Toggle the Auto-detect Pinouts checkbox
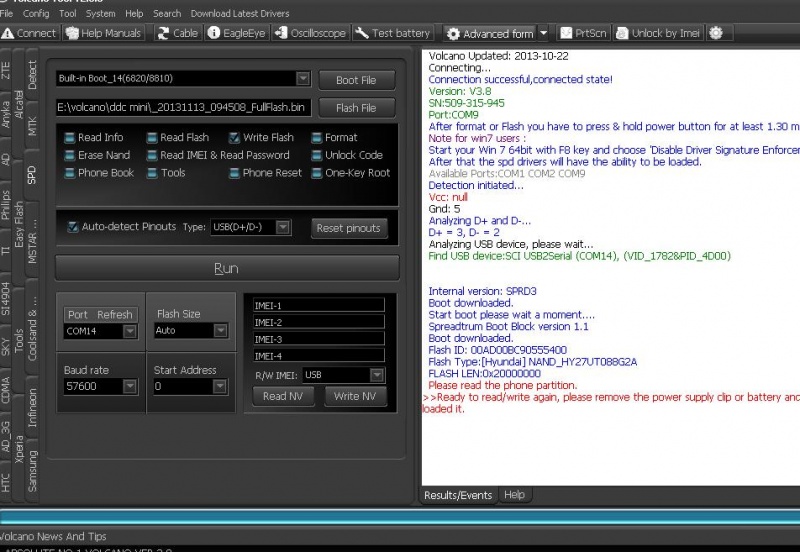The width and height of the screenshot is (800, 552). [72, 227]
